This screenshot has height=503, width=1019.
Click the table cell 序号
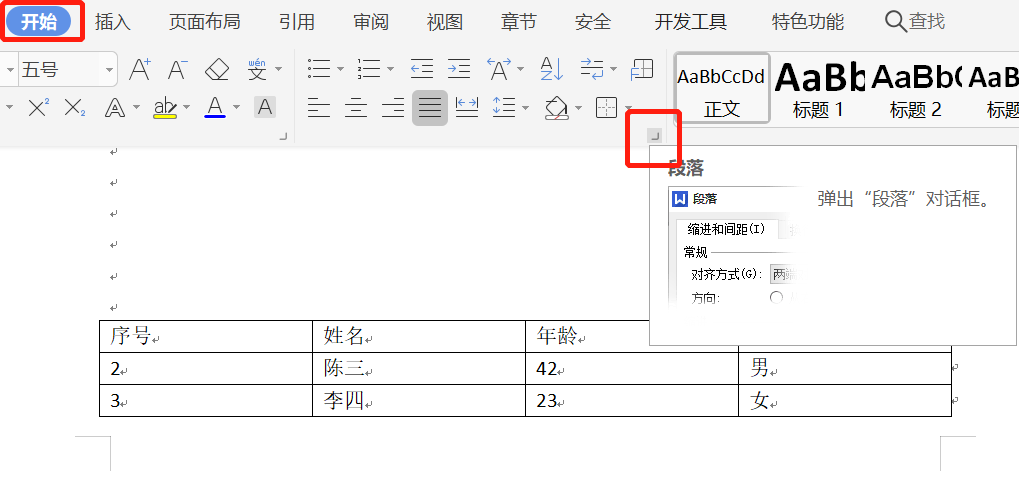206,336
